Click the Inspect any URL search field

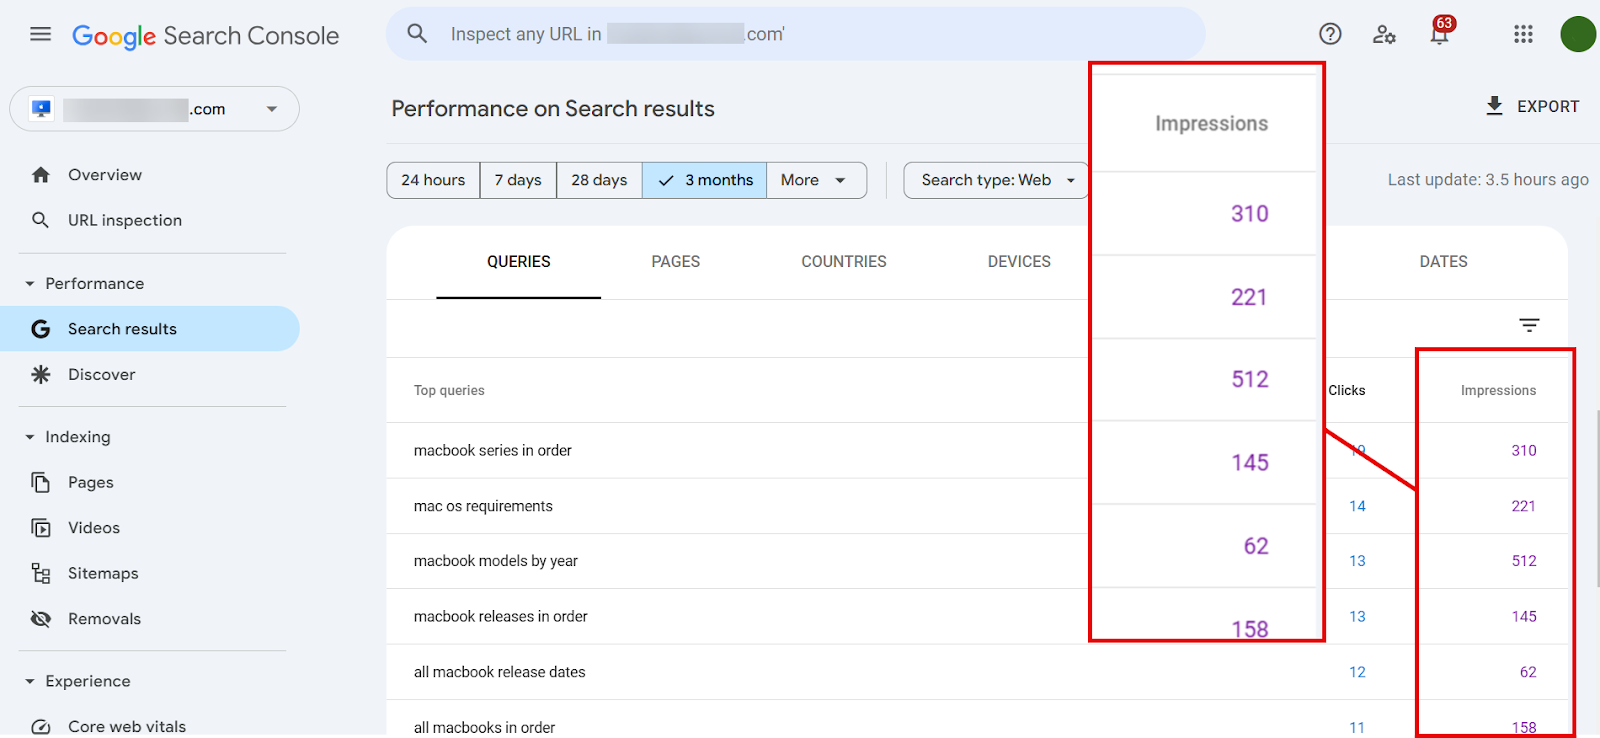795,34
